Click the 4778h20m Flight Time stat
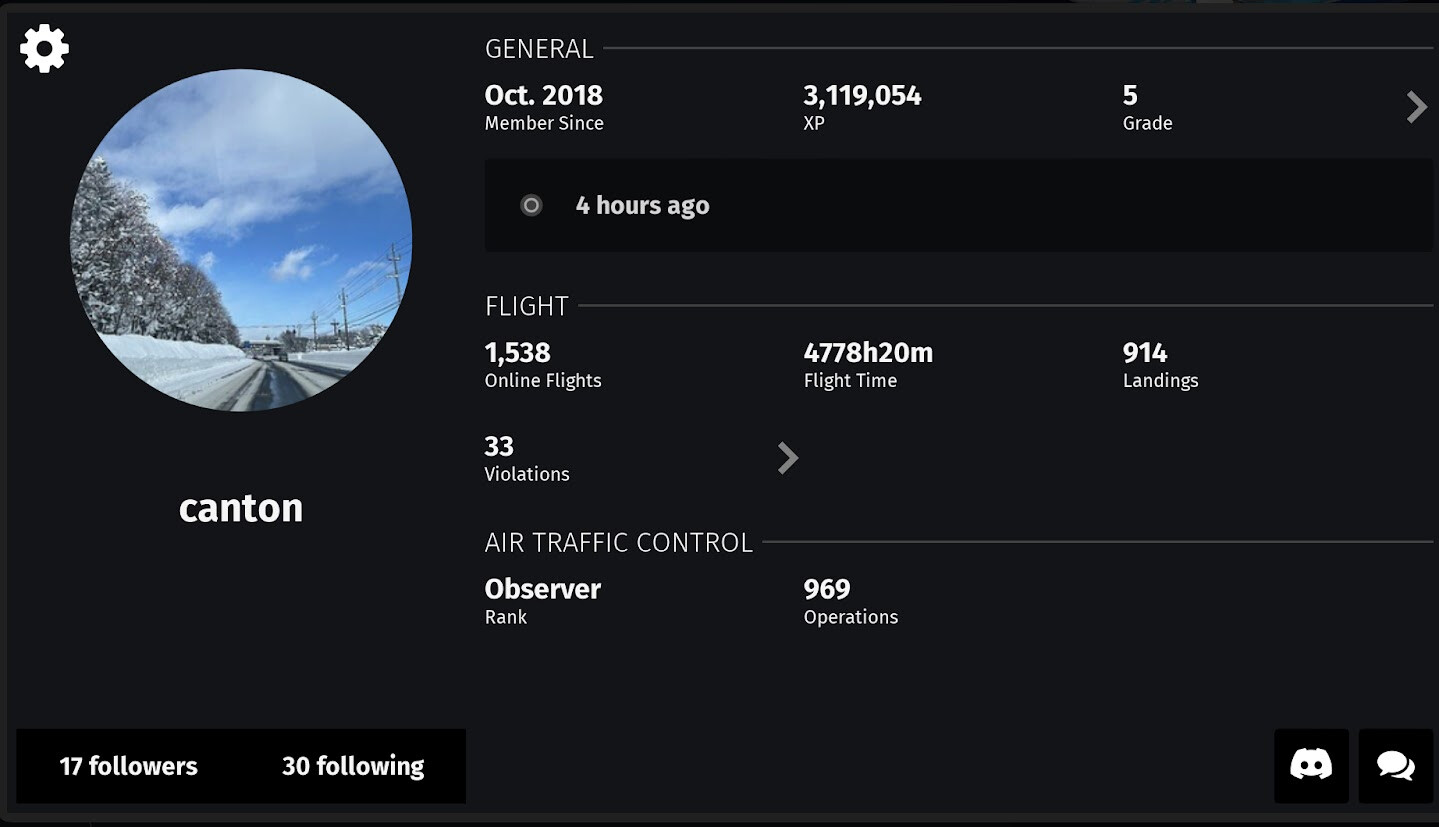 click(x=868, y=353)
